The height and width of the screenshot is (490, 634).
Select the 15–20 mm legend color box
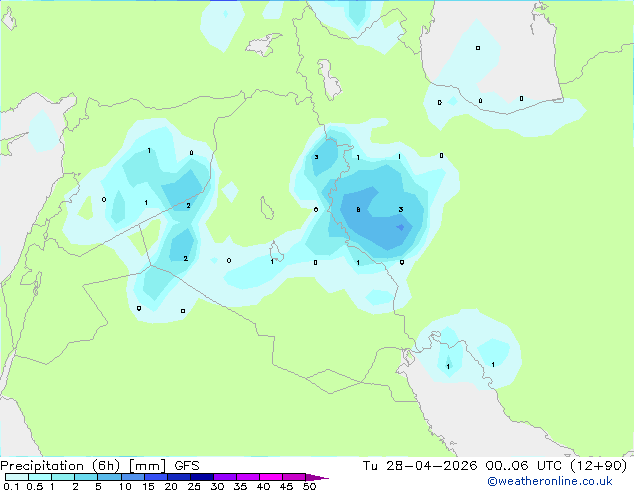155,477
